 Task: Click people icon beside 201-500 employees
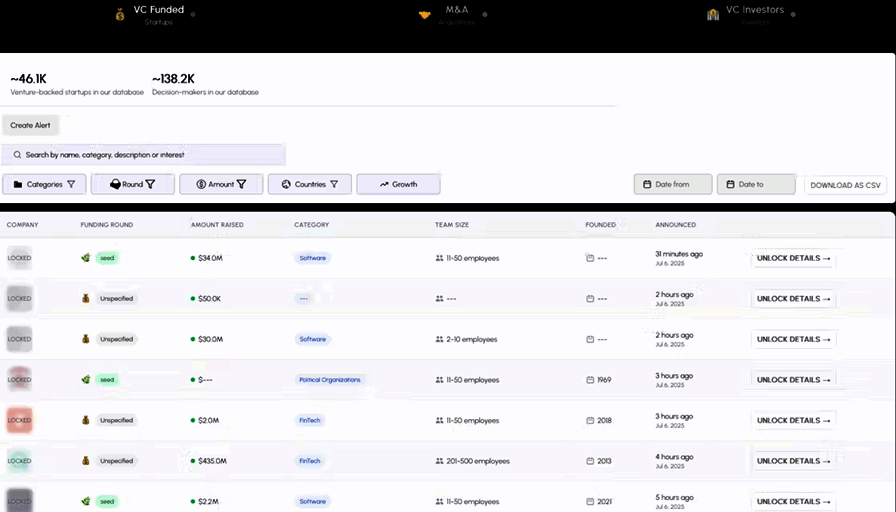coord(439,461)
